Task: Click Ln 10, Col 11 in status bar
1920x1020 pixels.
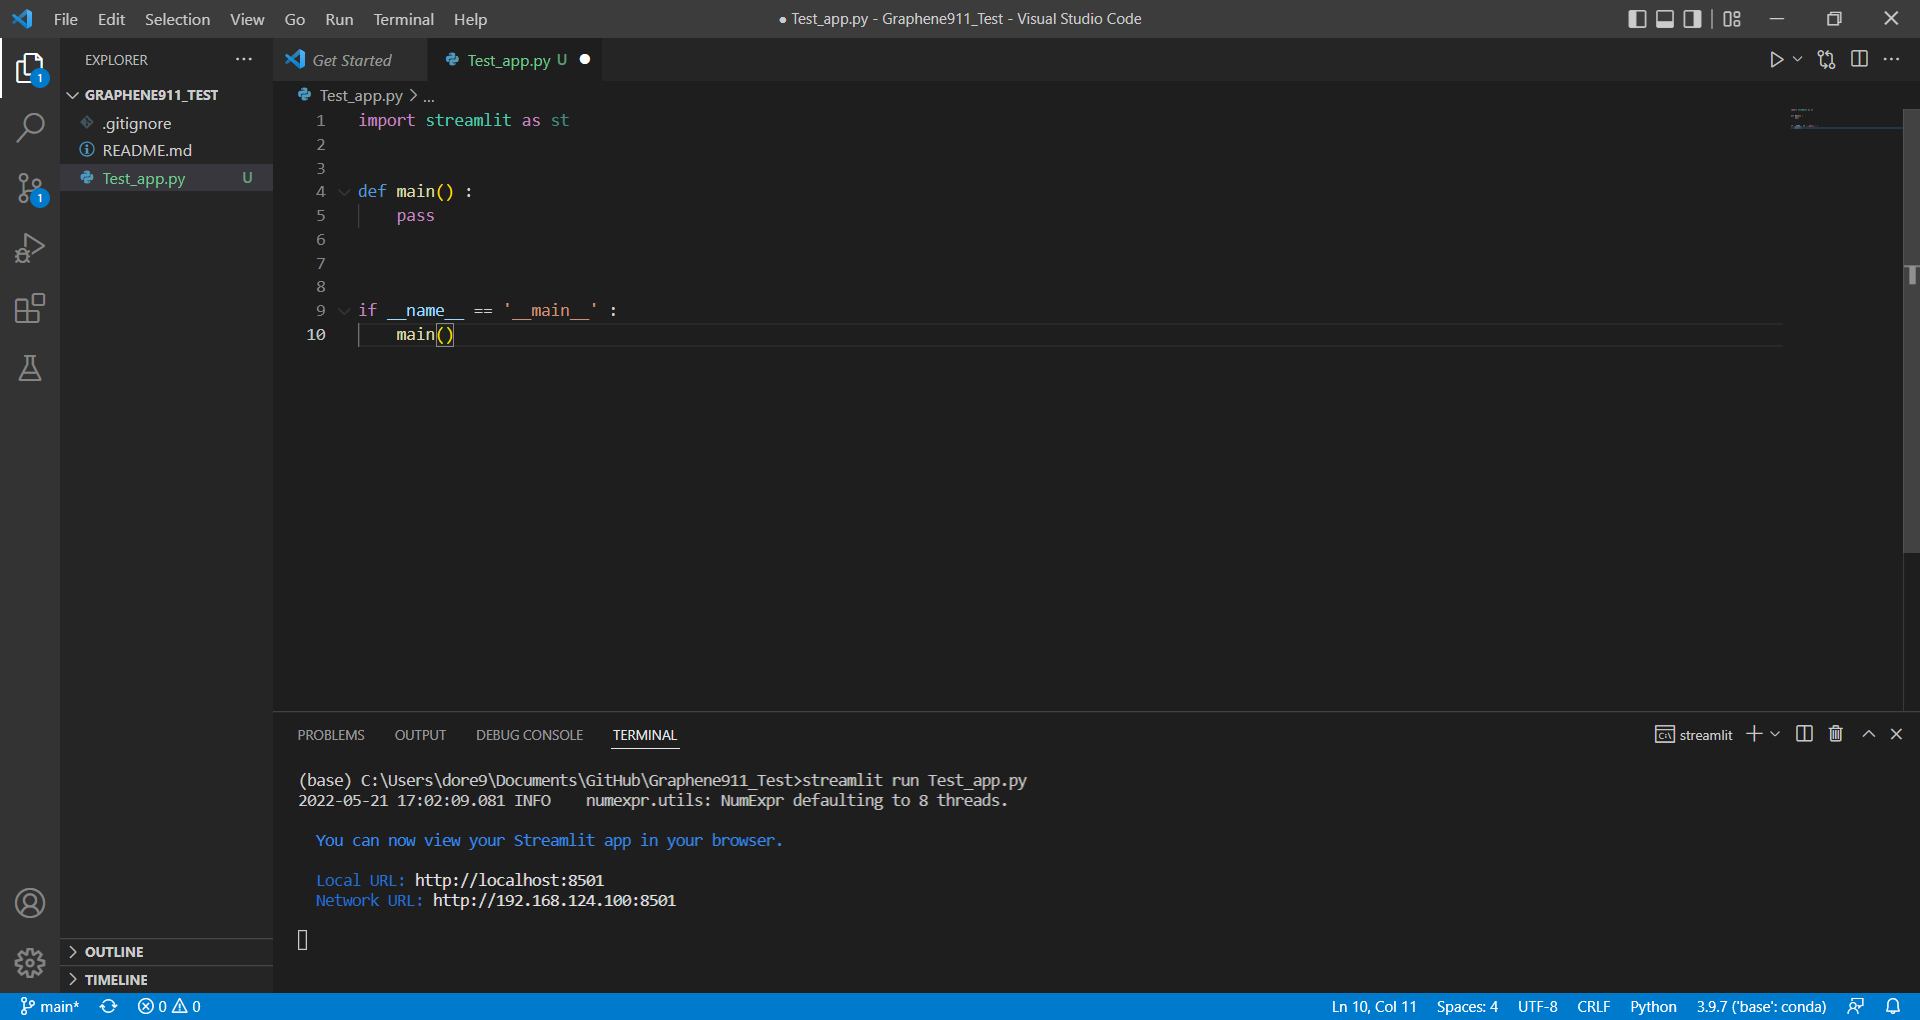Action: click(1374, 1007)
